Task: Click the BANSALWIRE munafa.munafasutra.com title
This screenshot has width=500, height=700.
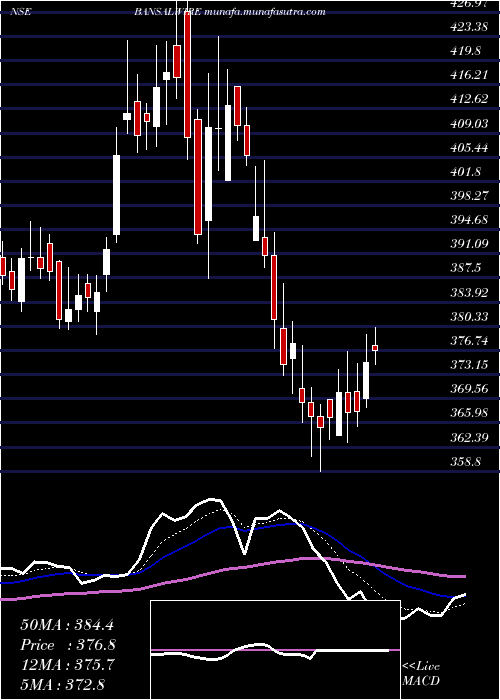Action: tap(229, 12)
